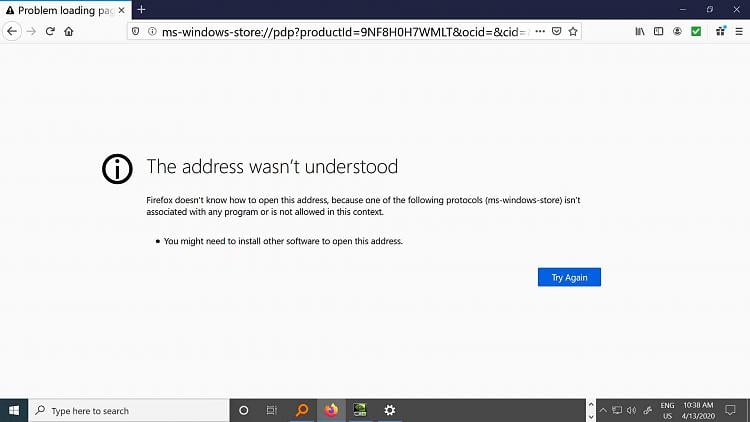Select the Problem loading page tab
Screen dimensions: 750x422
click(66, 10)
